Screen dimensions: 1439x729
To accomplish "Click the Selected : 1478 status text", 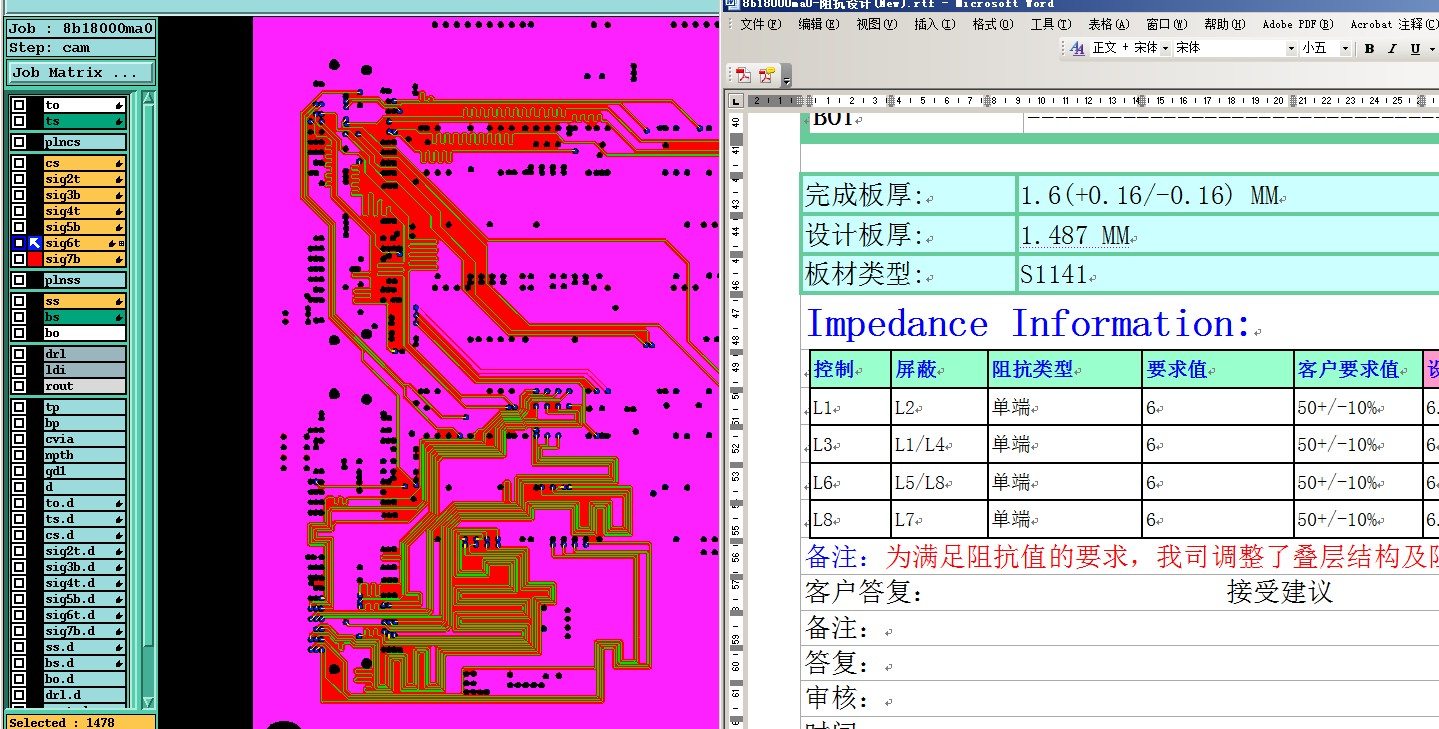I will coord(62,722).
